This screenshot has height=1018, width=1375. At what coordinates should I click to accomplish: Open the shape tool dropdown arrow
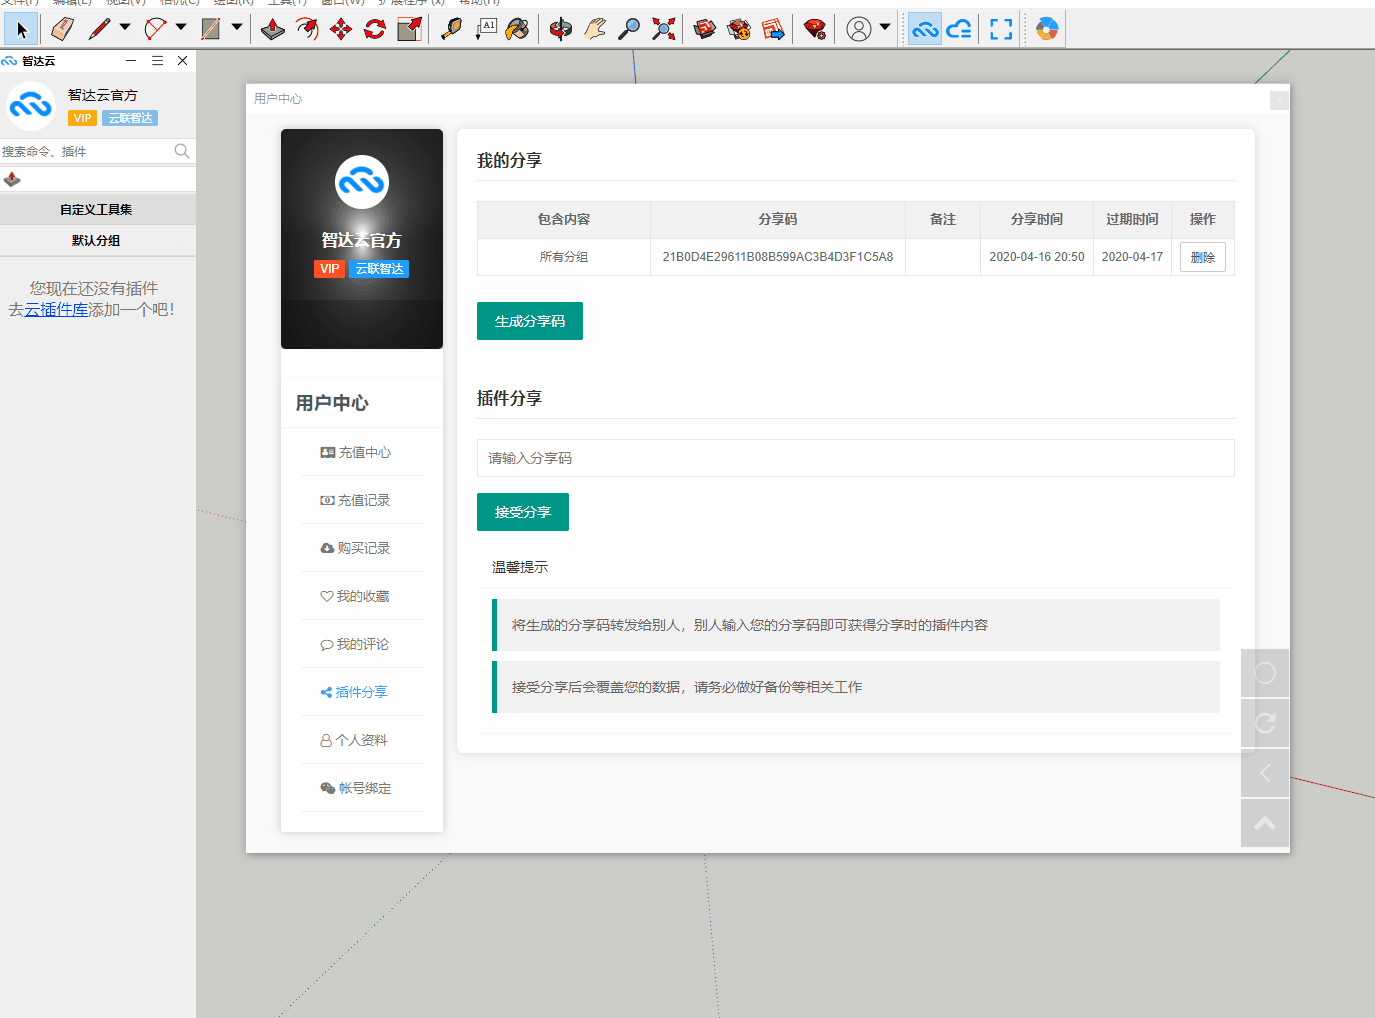[x=237, y=27]
